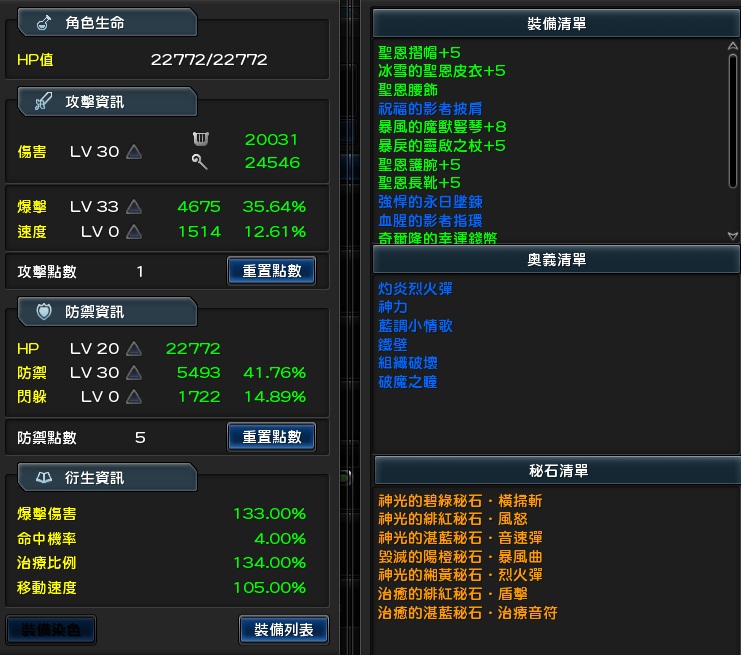741x655 pixels.
Task: Select 毀滅的陽橙秘石・暴風曲 in 秘石清單
Action: (460, 556)
